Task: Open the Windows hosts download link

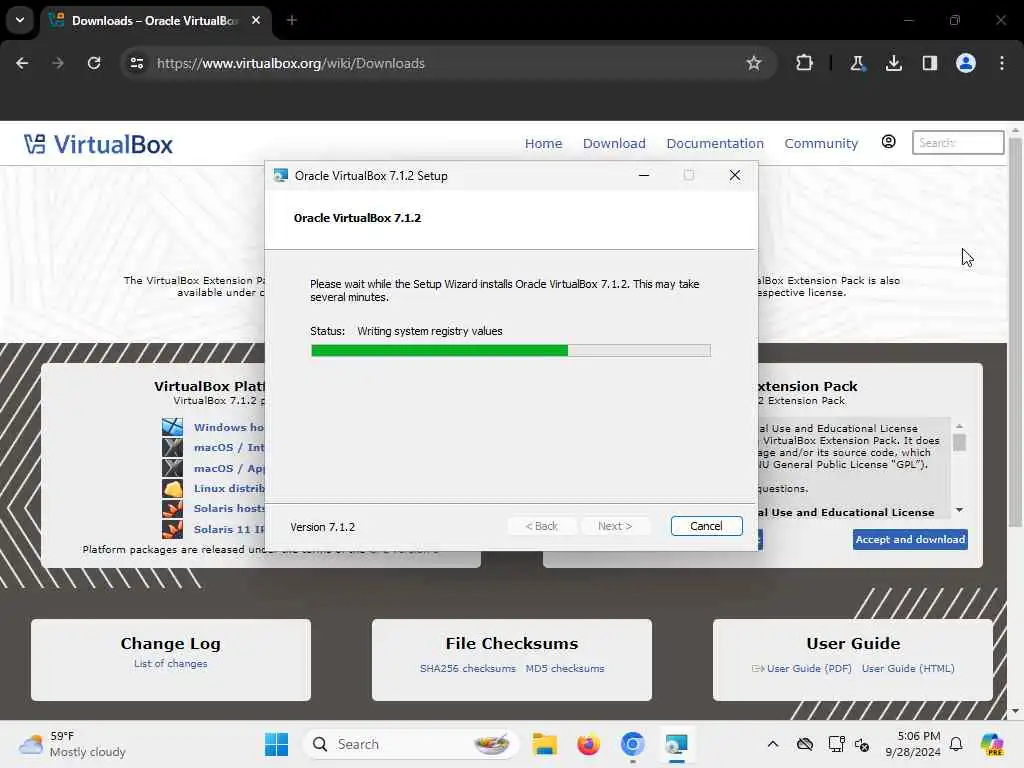Action: point(229,427)
